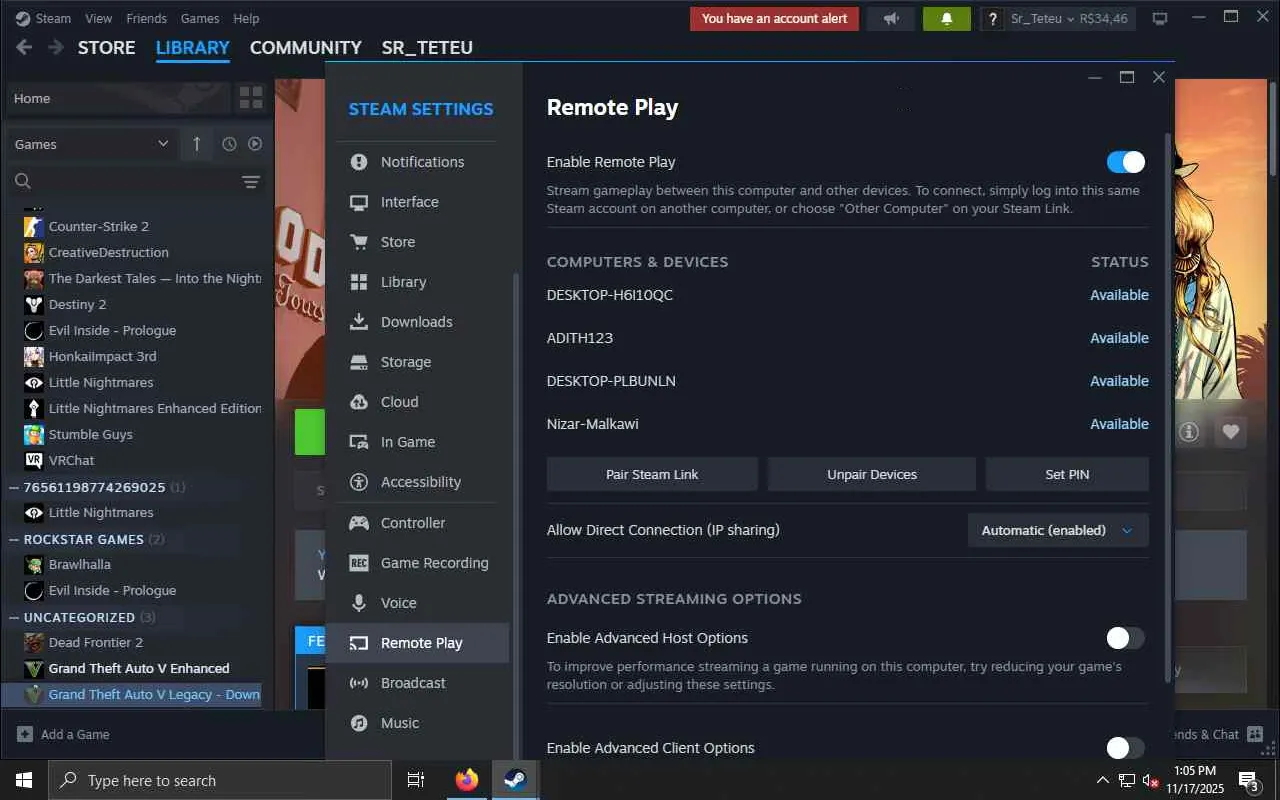Screen dimensions: 1280x800
Task: Click the green bell notifications icon
Action: [946, 19]
